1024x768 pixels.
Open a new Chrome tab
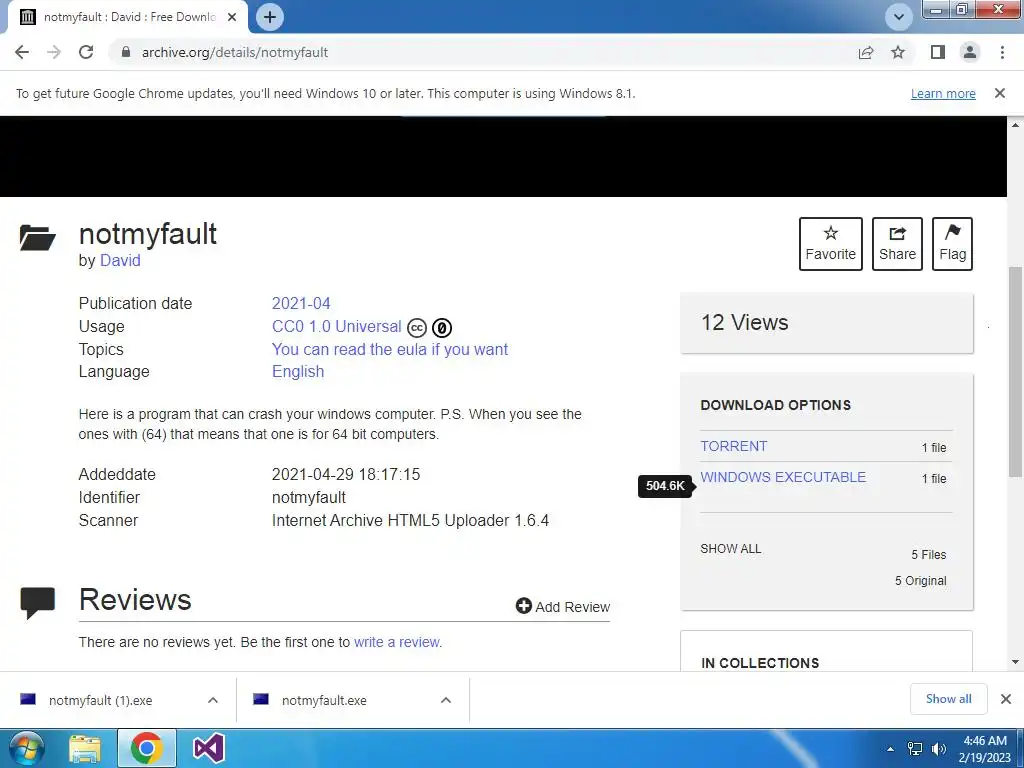click(x=270, y=17)
